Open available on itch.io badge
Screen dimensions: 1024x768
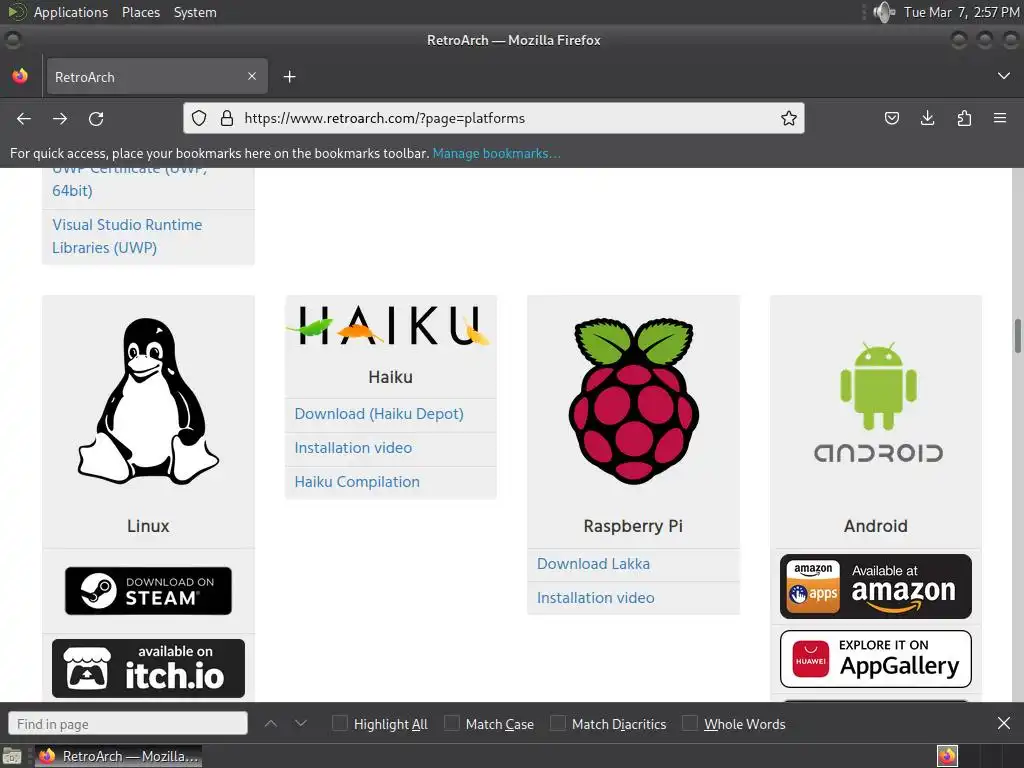pyautogui.click(x=148, y=668)
